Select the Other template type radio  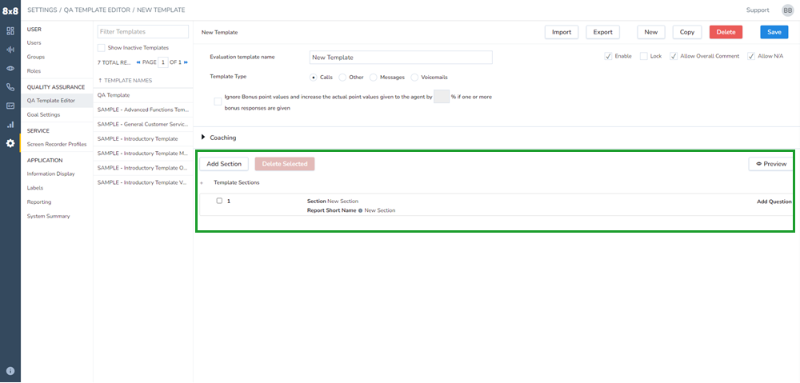[x=342, y=78]
